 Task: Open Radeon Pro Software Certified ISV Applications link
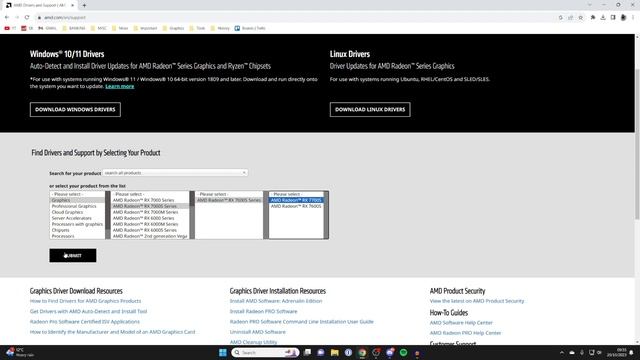point(84,322)
